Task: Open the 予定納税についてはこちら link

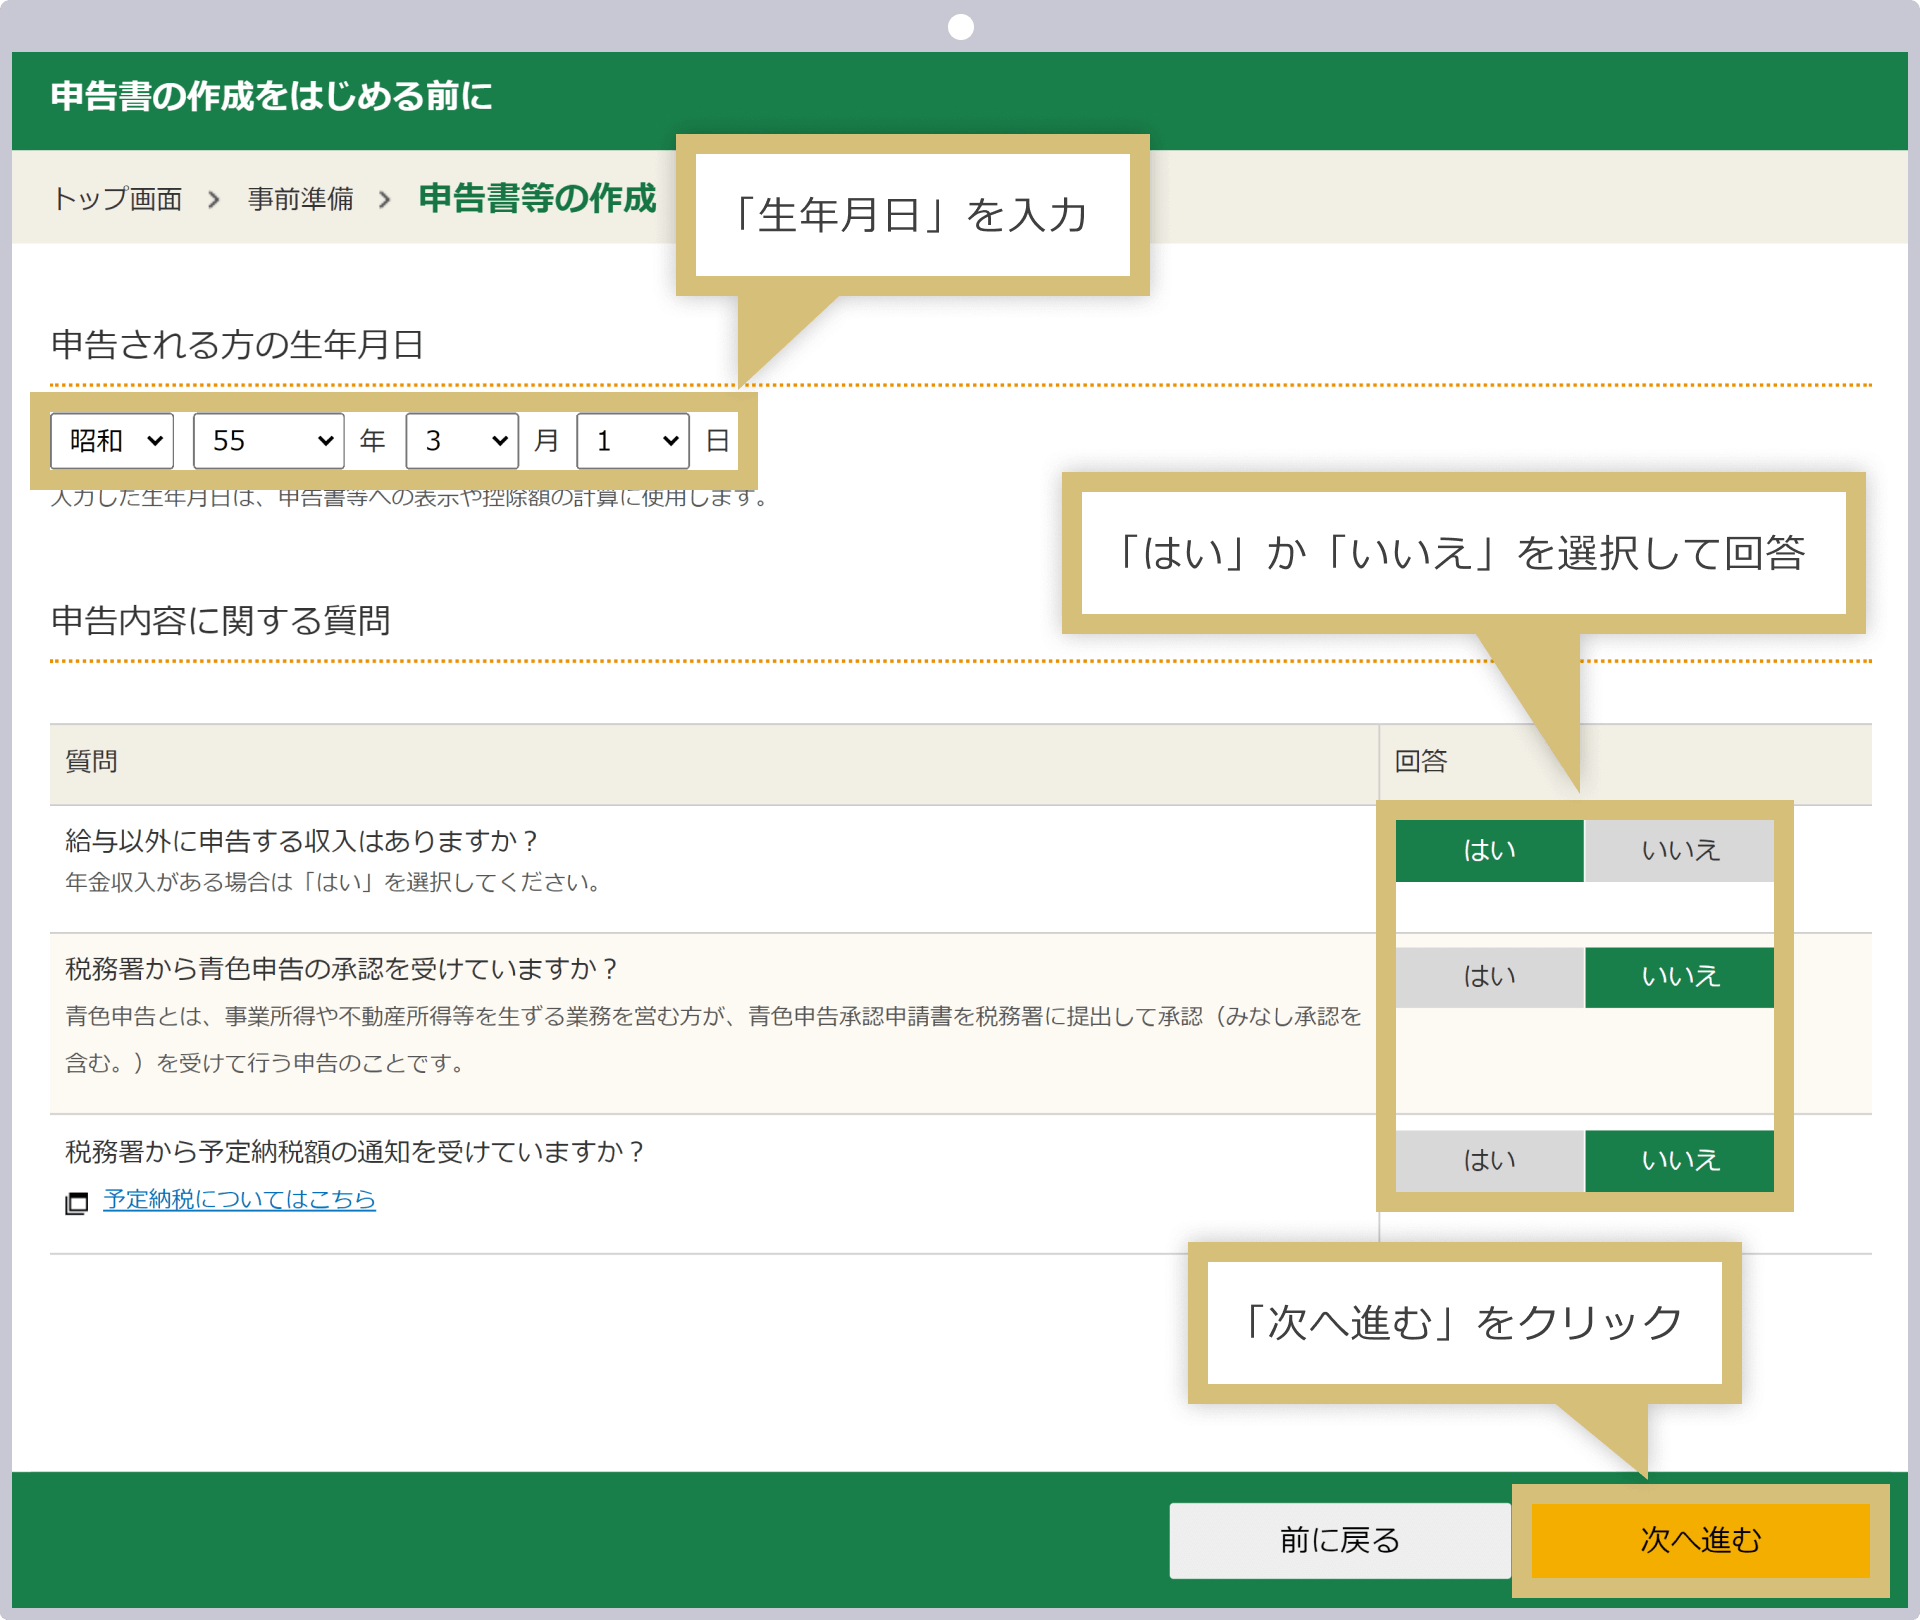Action: tap(239, 1199)
